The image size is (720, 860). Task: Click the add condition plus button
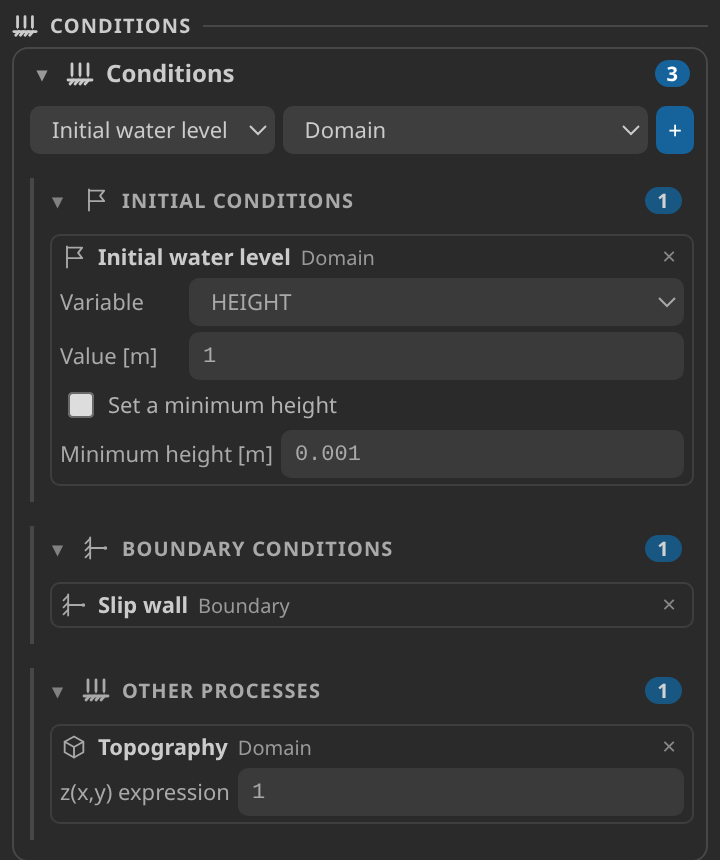click(x=674, y=130)
